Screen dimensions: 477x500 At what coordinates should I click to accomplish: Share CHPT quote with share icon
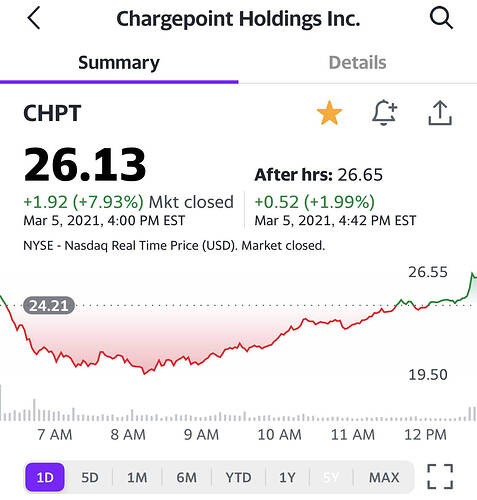tap(440, 113)
